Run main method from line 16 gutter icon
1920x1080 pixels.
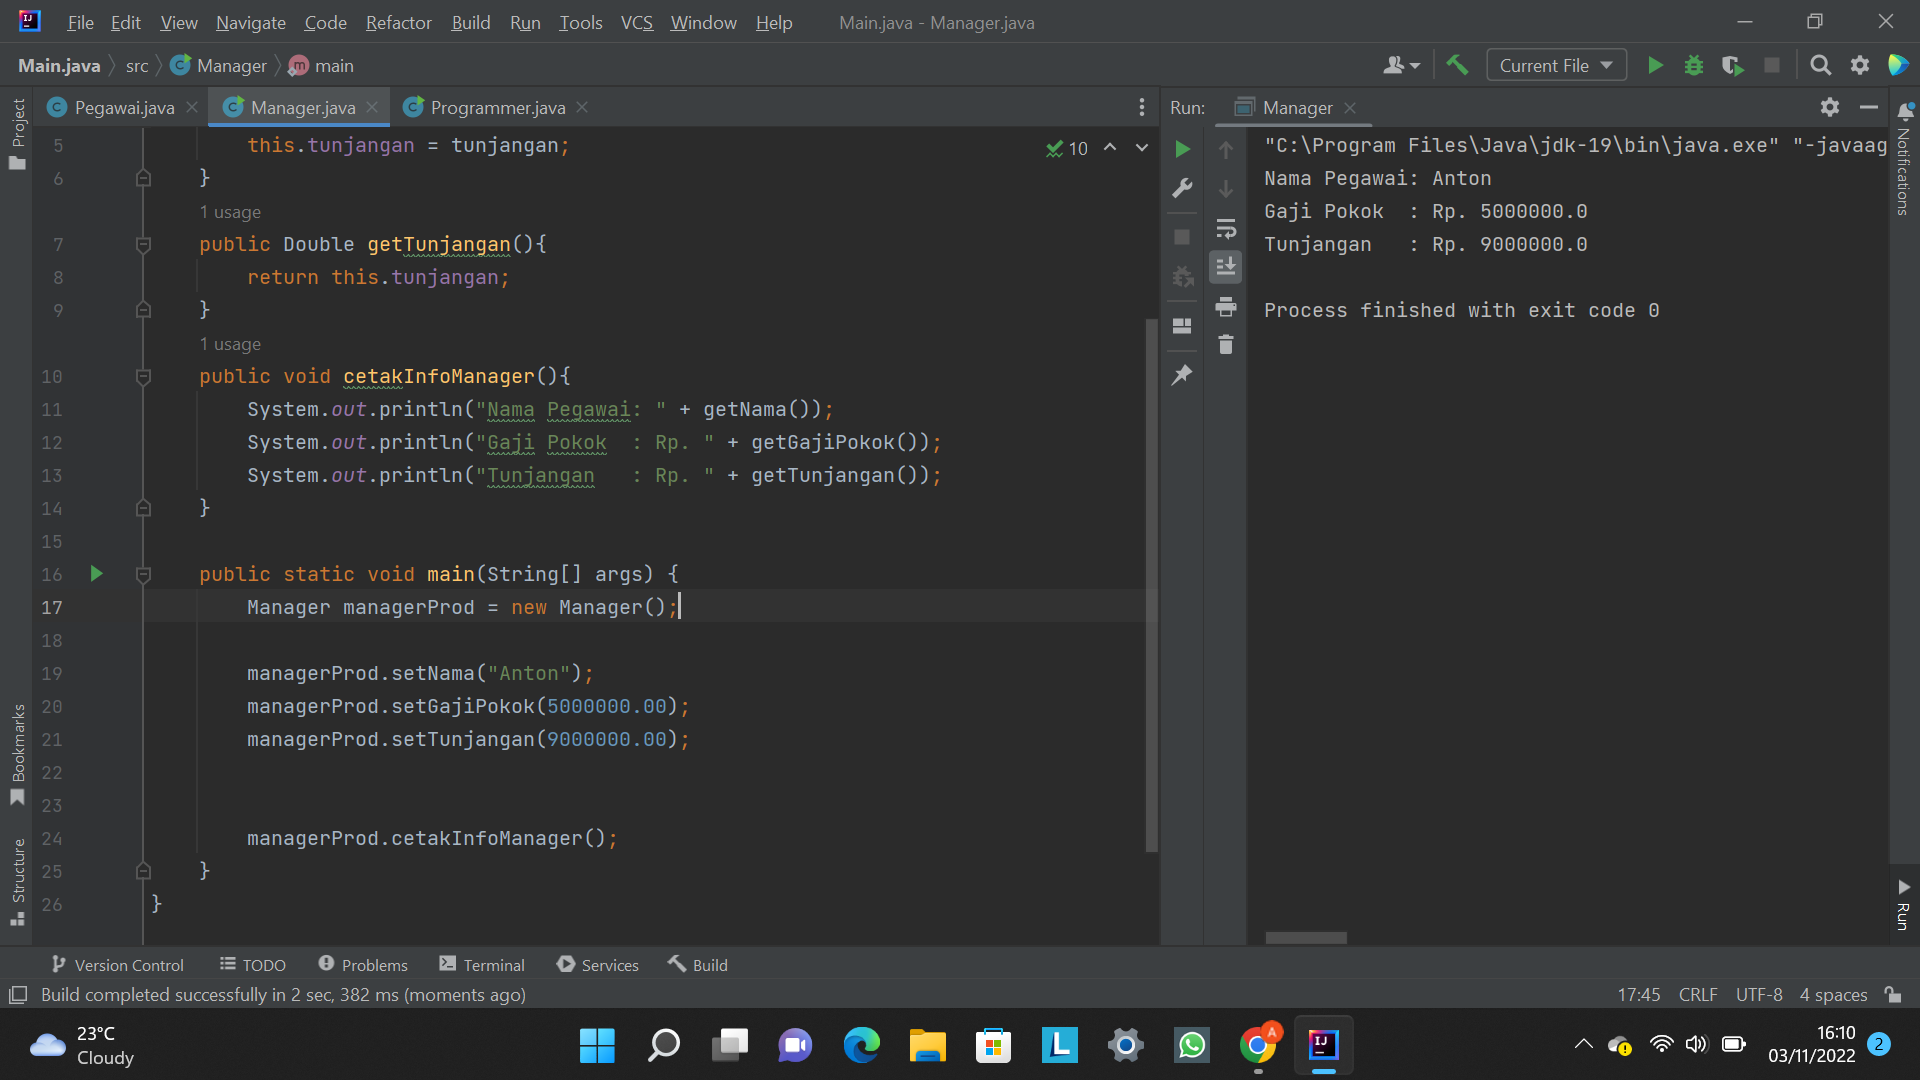pos(95,574)
